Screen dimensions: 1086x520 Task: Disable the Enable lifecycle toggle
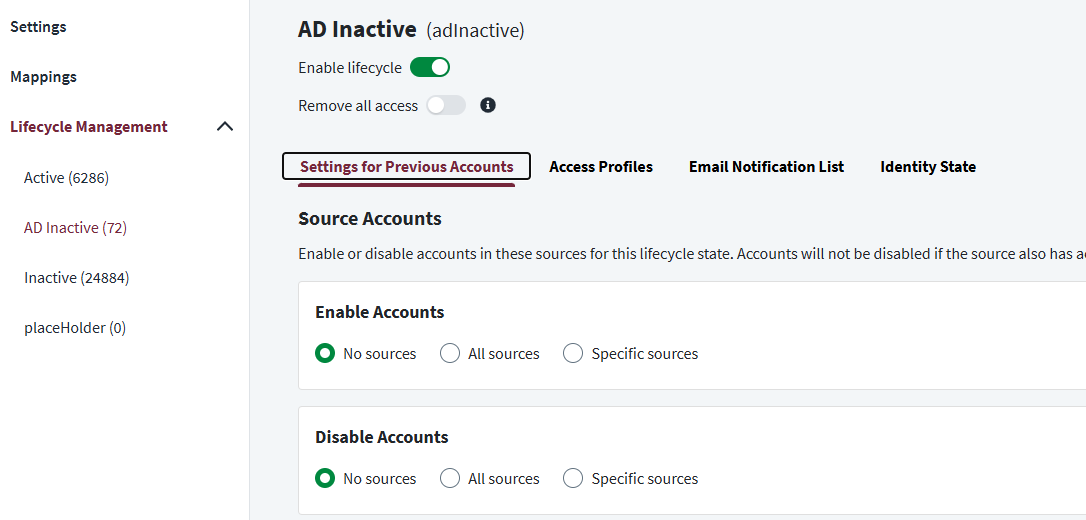click(x=430, y=68)
